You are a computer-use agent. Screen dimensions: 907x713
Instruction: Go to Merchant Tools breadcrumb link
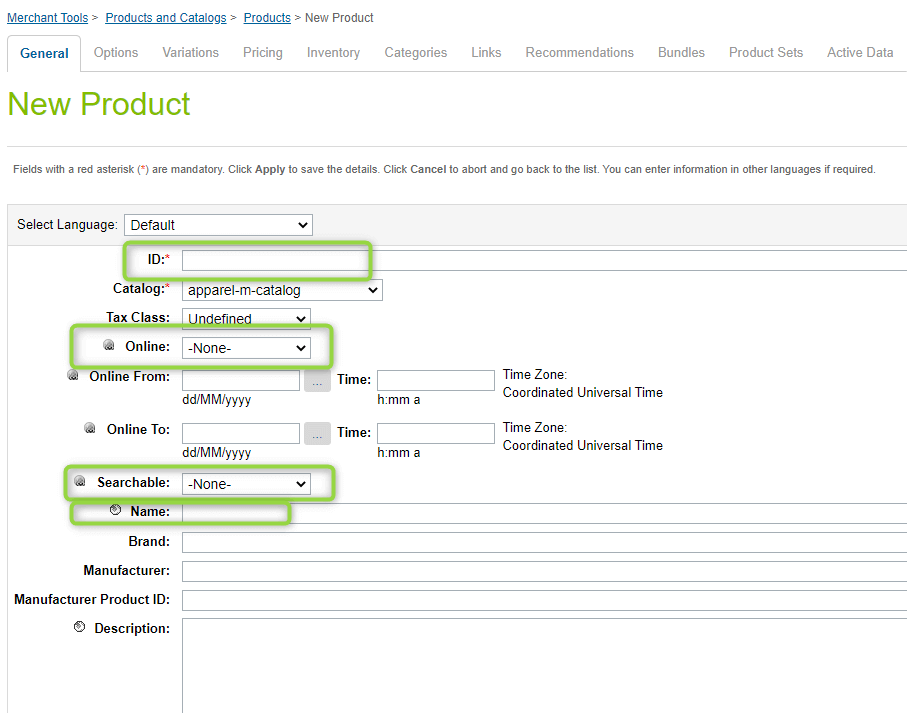click(47, 18)
